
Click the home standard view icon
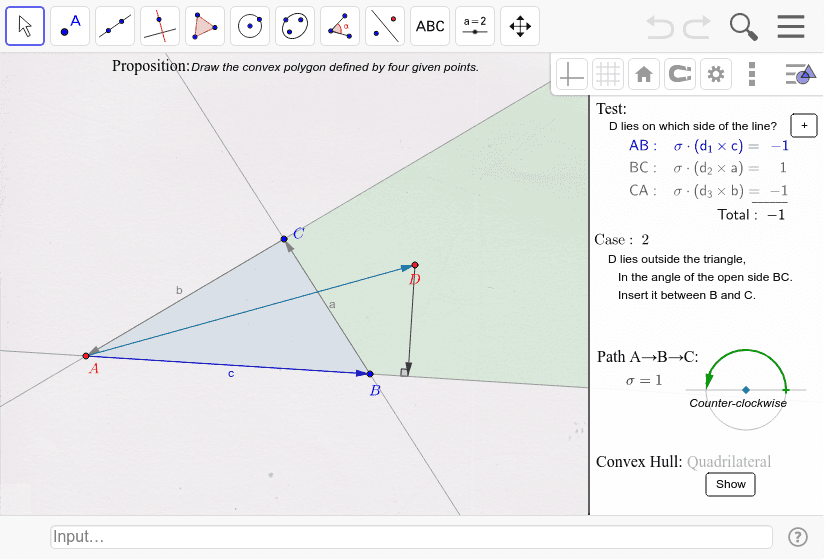tap(643, 74)
